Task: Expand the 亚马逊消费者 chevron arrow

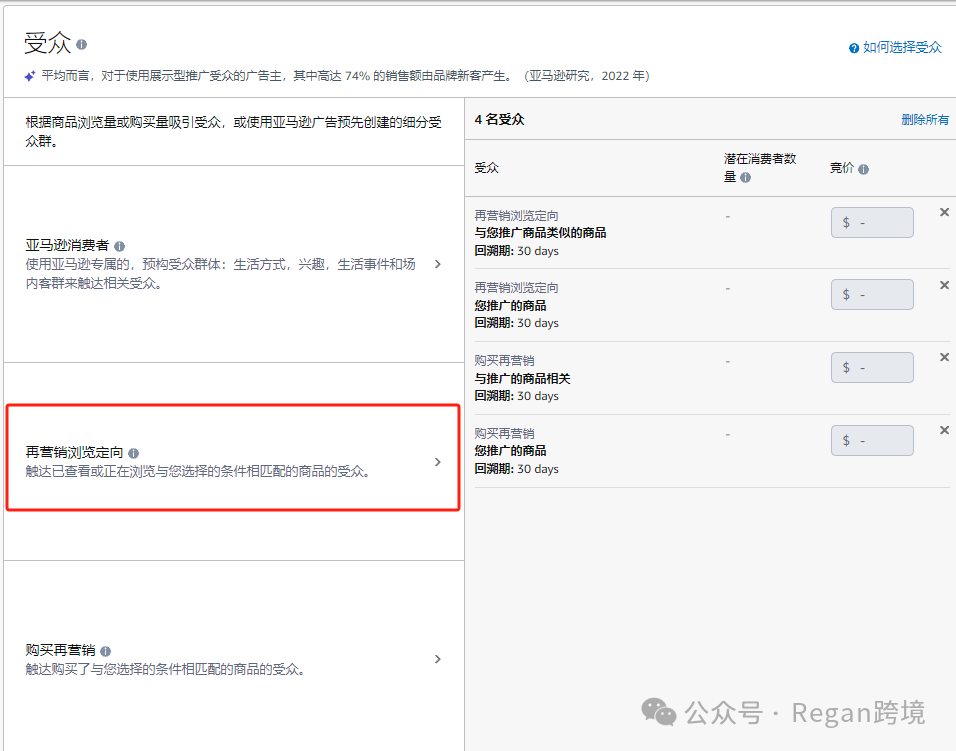Action: [x=438, y=264]
